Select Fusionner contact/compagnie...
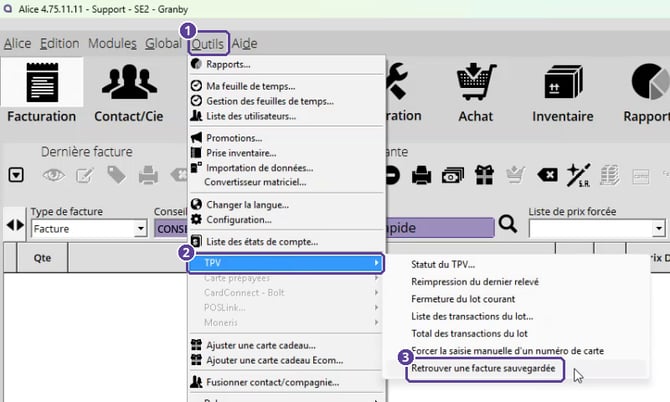This screenshot has width=670, height=402. point(286,382)
